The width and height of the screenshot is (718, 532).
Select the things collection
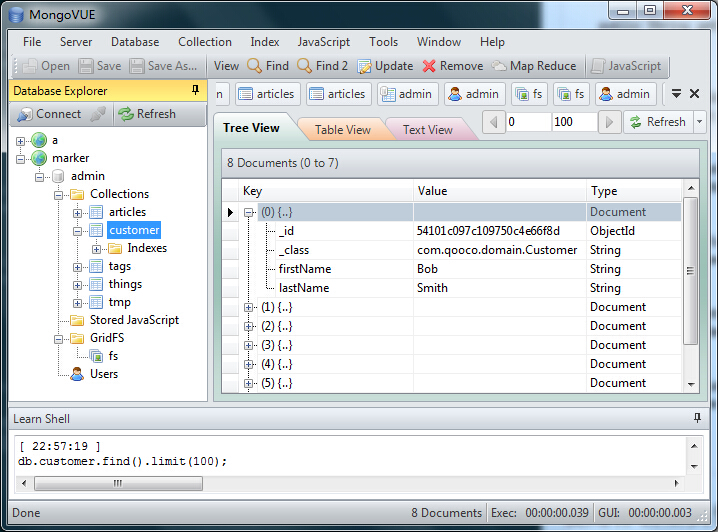coord(125,284)
